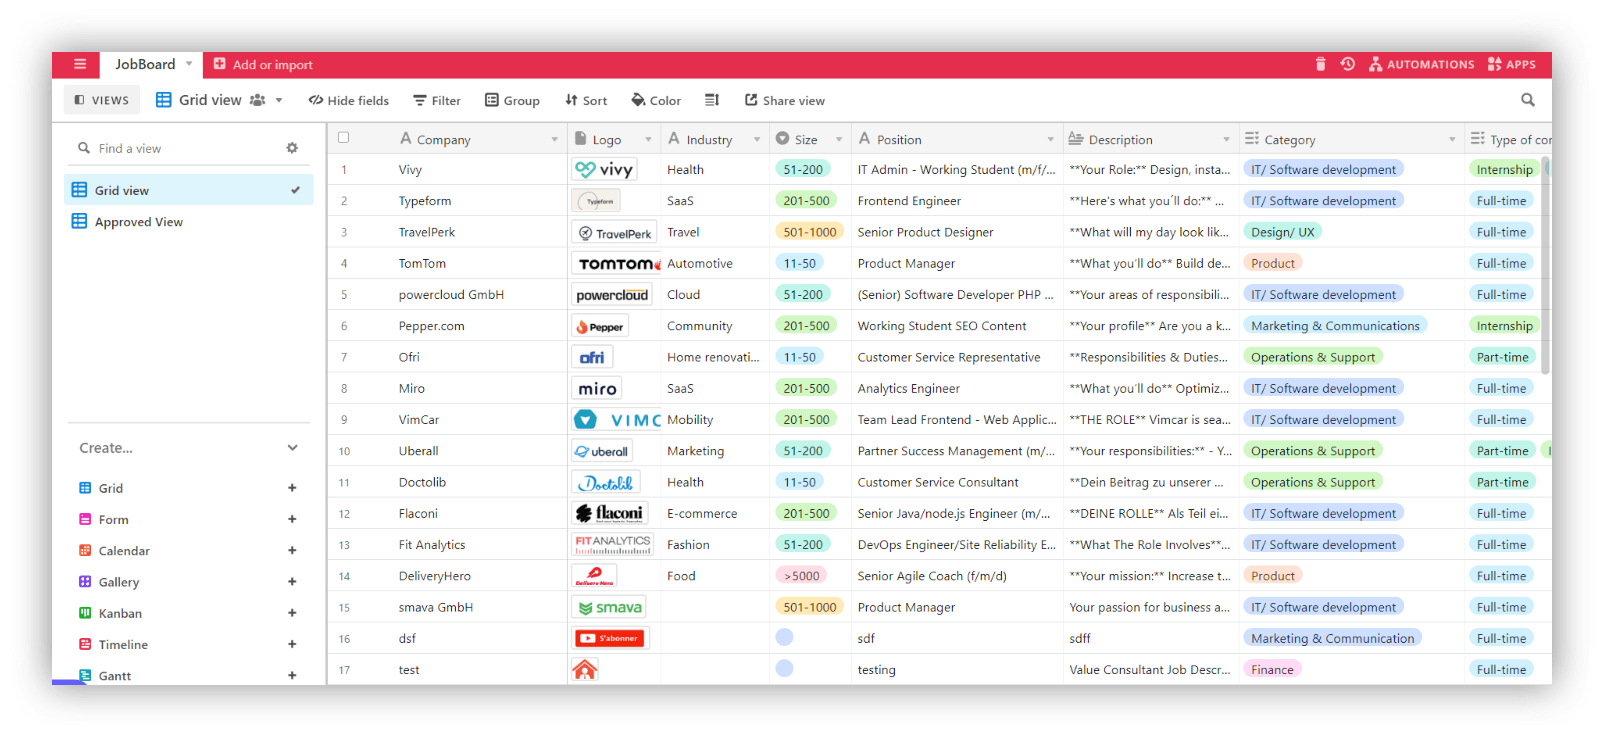Click the Filter button
The width and height of the screenshot is (1604, 737).
437,100
